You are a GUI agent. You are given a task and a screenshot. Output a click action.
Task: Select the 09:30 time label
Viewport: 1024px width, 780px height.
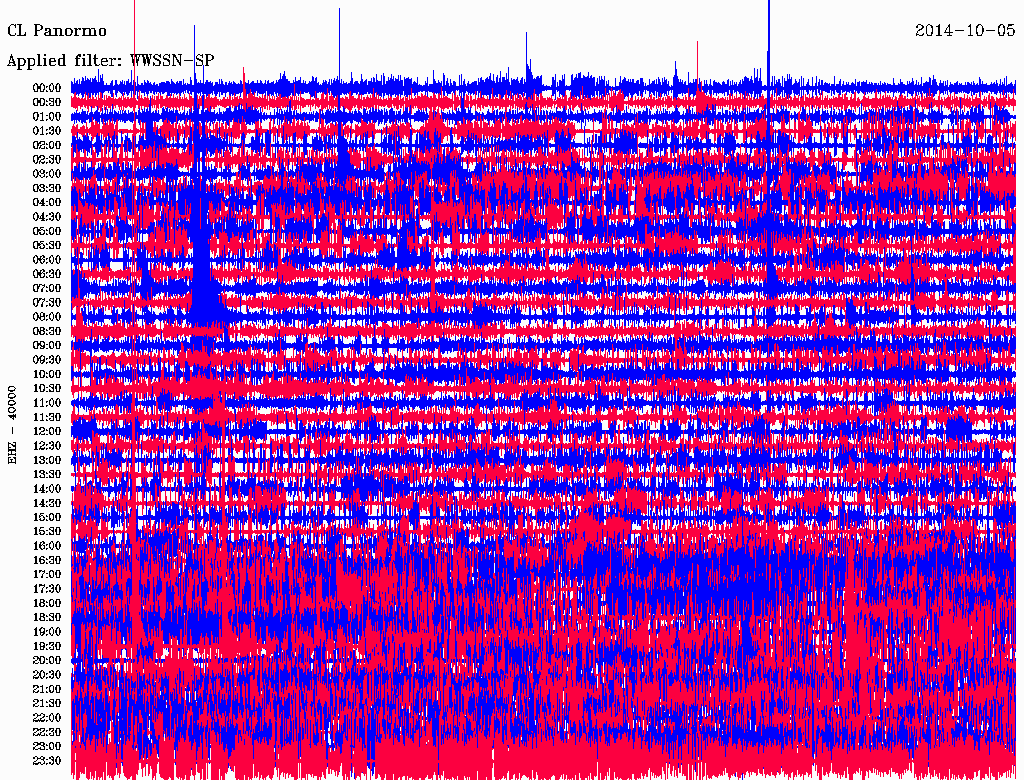point(47,360)
